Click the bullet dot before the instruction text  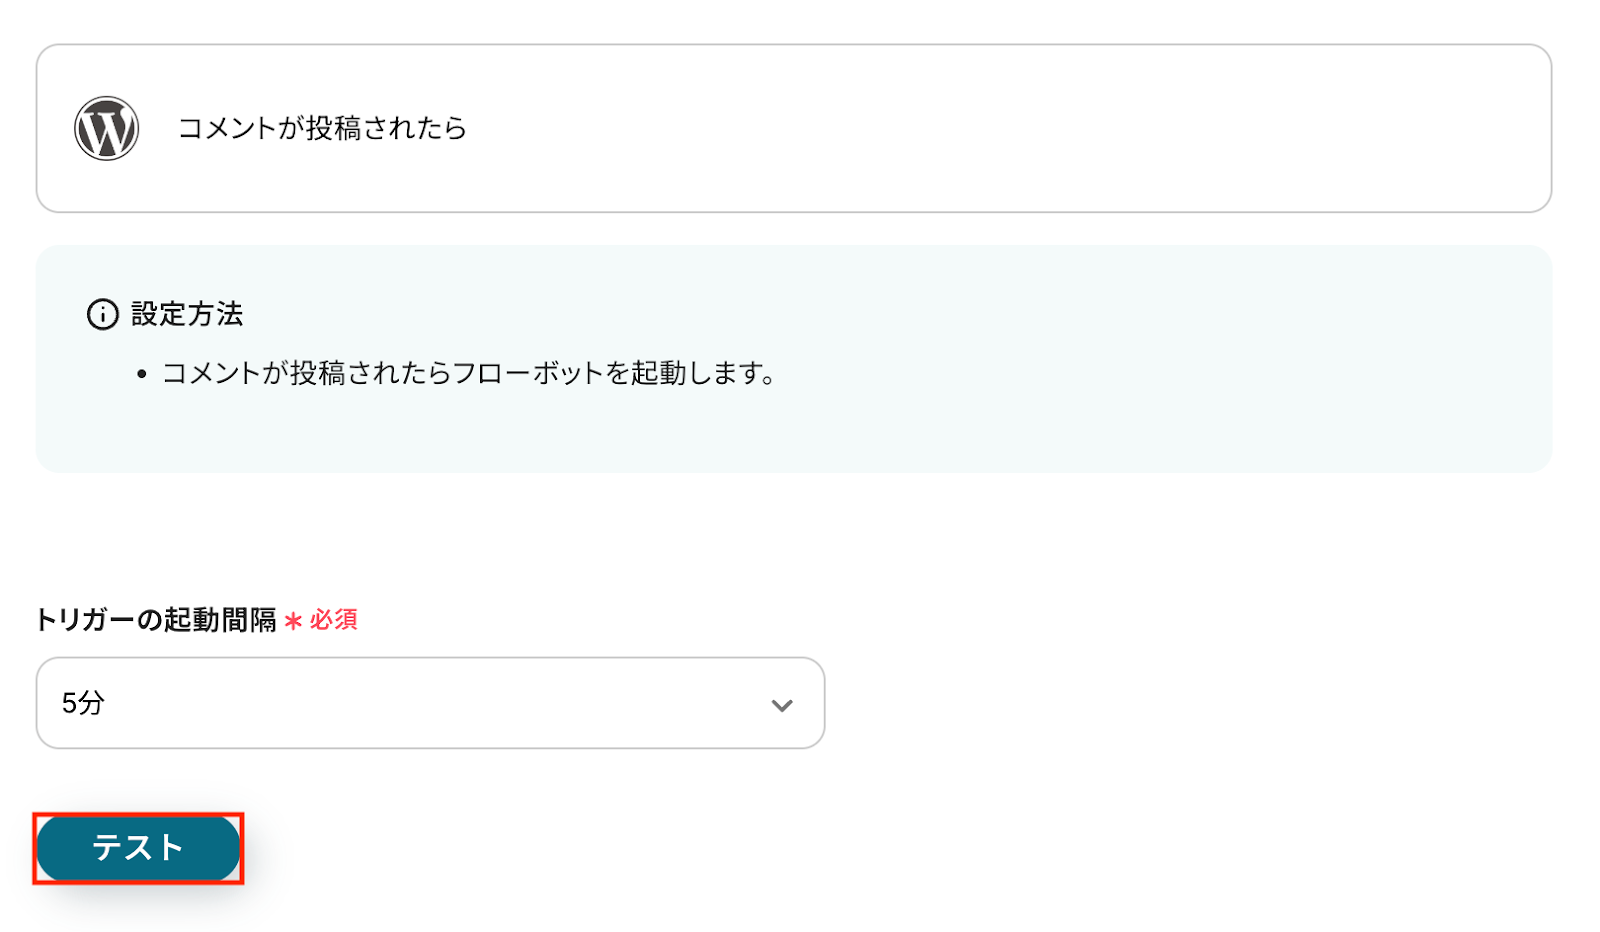pos(142,375)
